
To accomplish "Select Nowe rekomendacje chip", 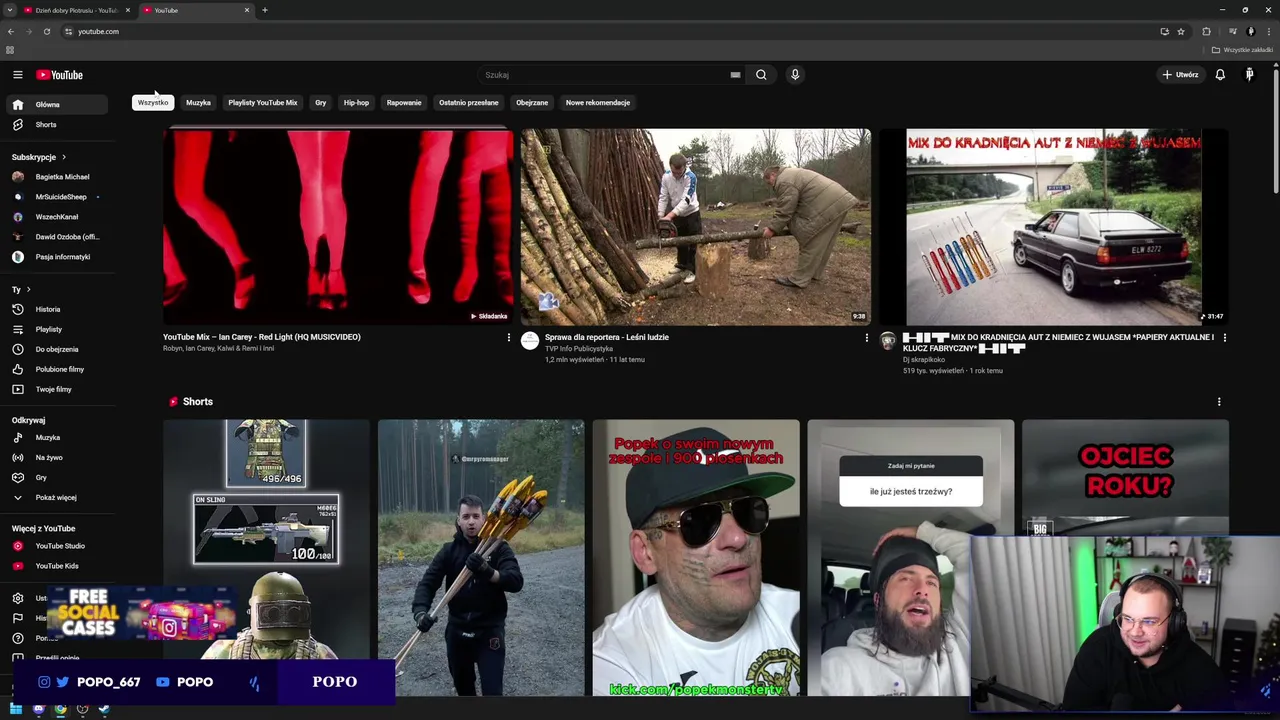I will pyautogui.click(x=598, y=102).
